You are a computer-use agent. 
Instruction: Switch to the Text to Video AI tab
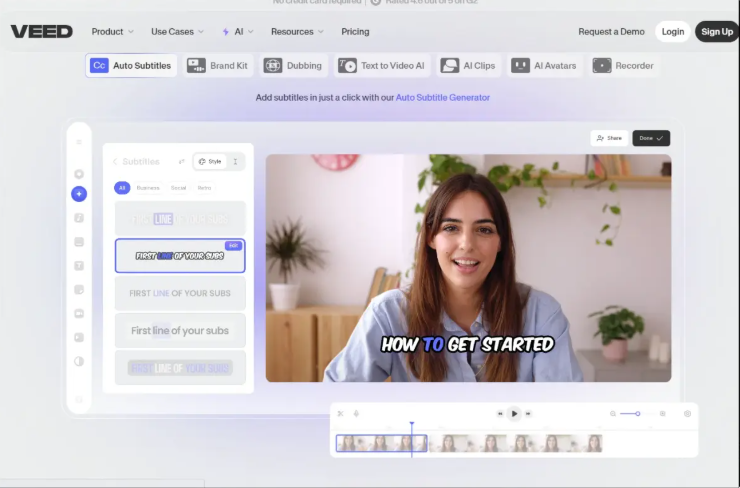382,66
